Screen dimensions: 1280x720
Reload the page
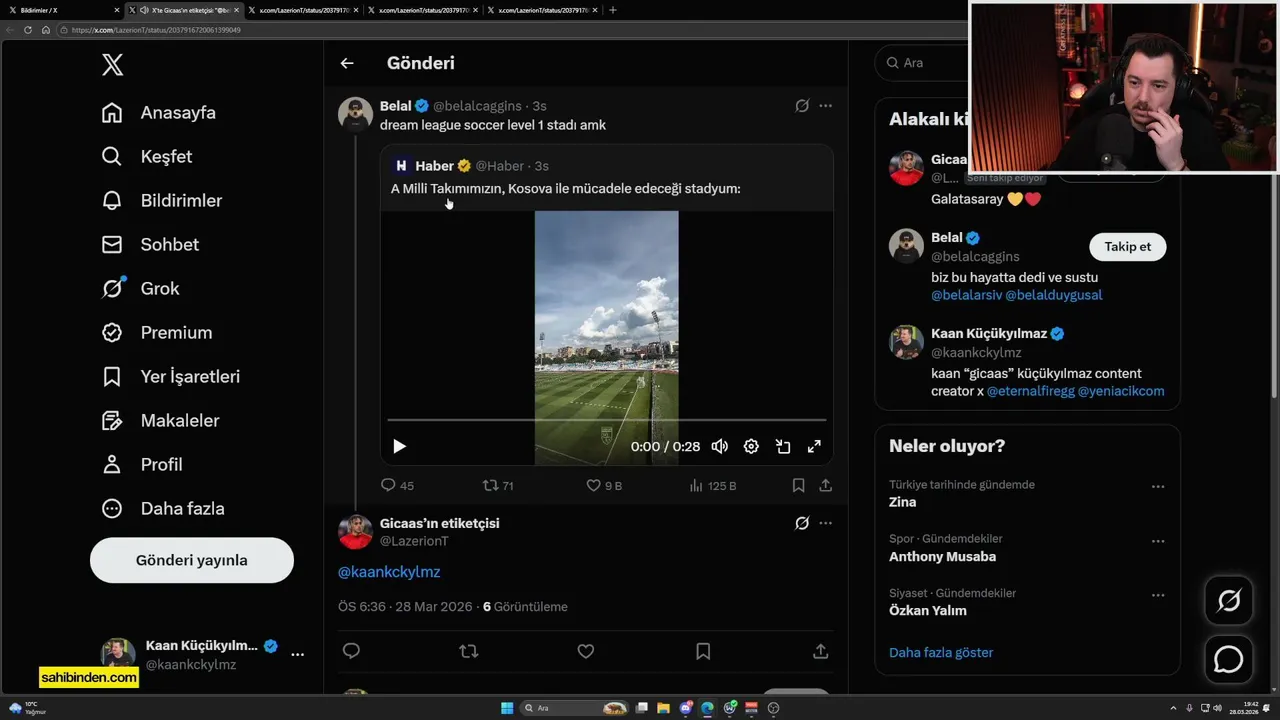[x=28, y=30]
